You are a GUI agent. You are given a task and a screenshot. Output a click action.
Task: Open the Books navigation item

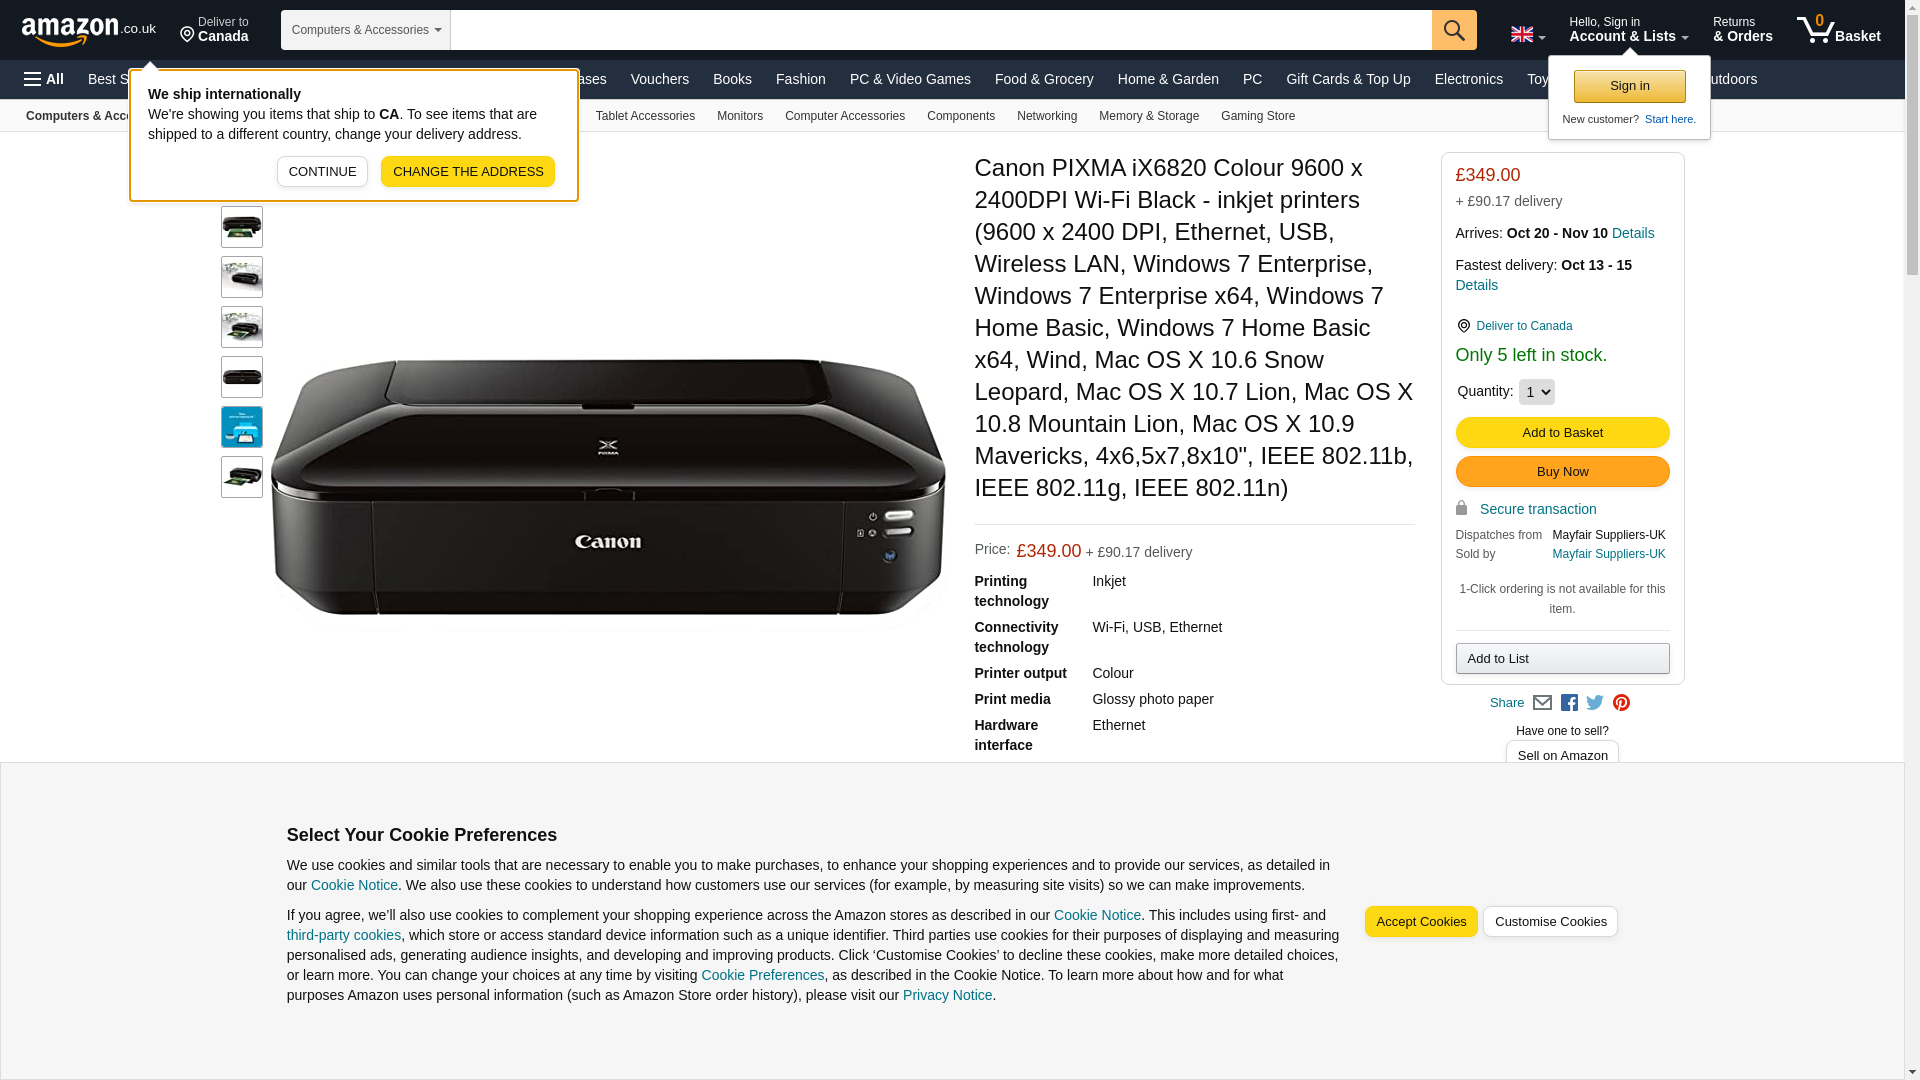(x=732, y=79)
